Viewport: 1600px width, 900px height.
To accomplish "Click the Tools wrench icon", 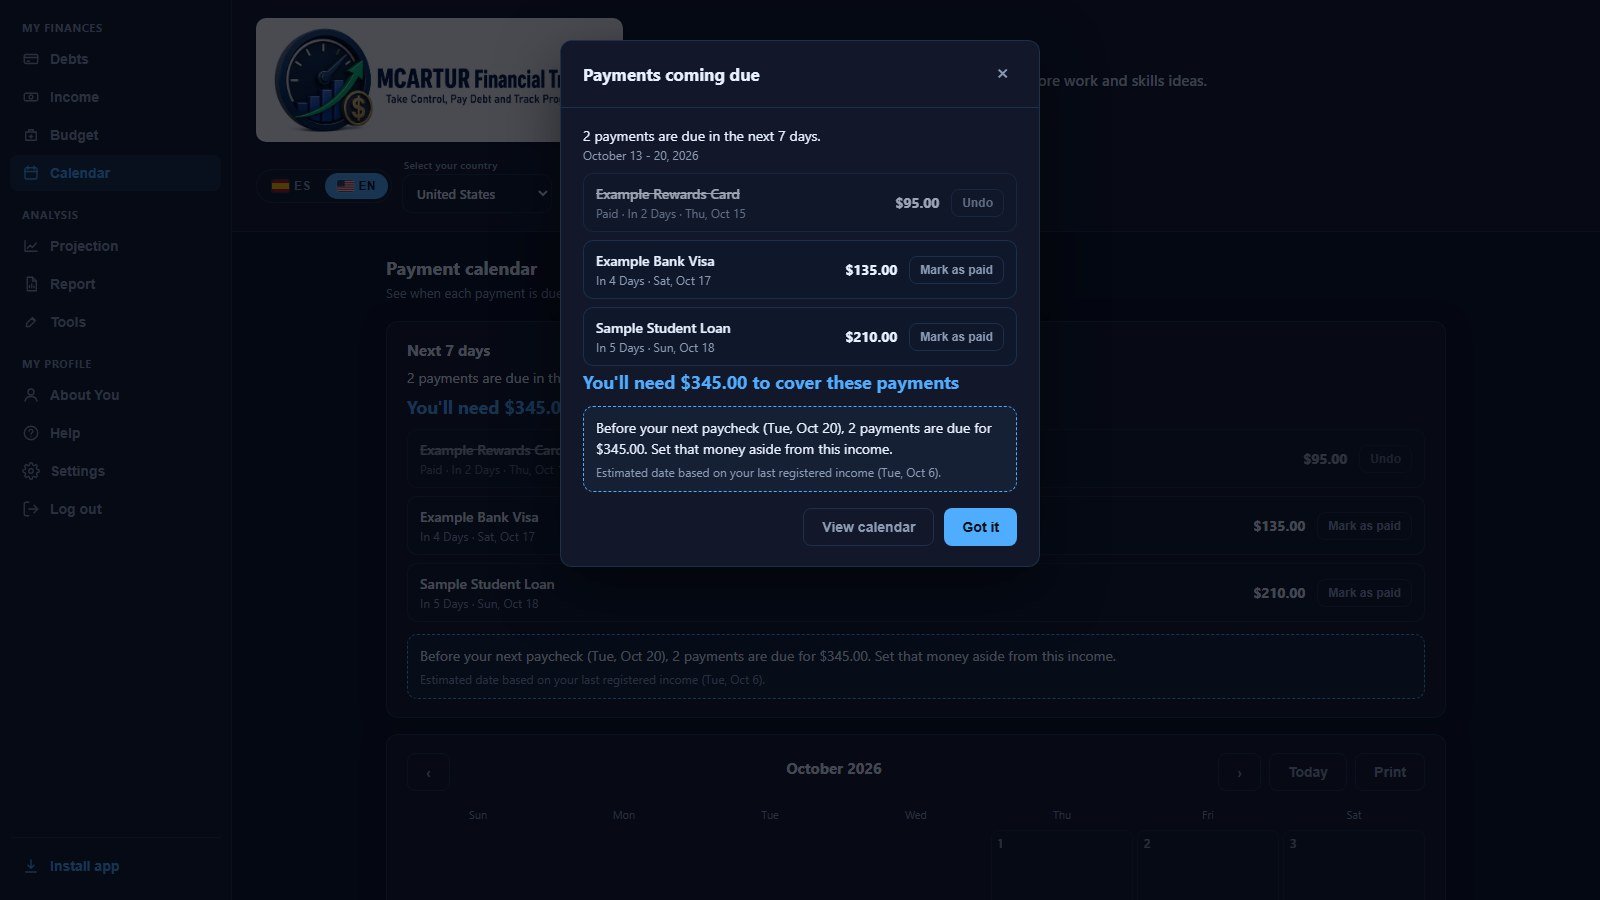I will tap(31, 322).
